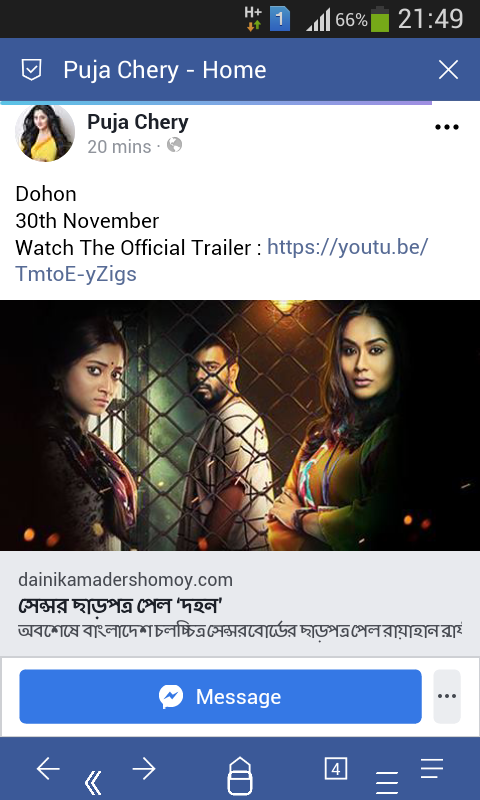
Task: Expand more actions beside Message button
Action: click(x=447, y=696)
